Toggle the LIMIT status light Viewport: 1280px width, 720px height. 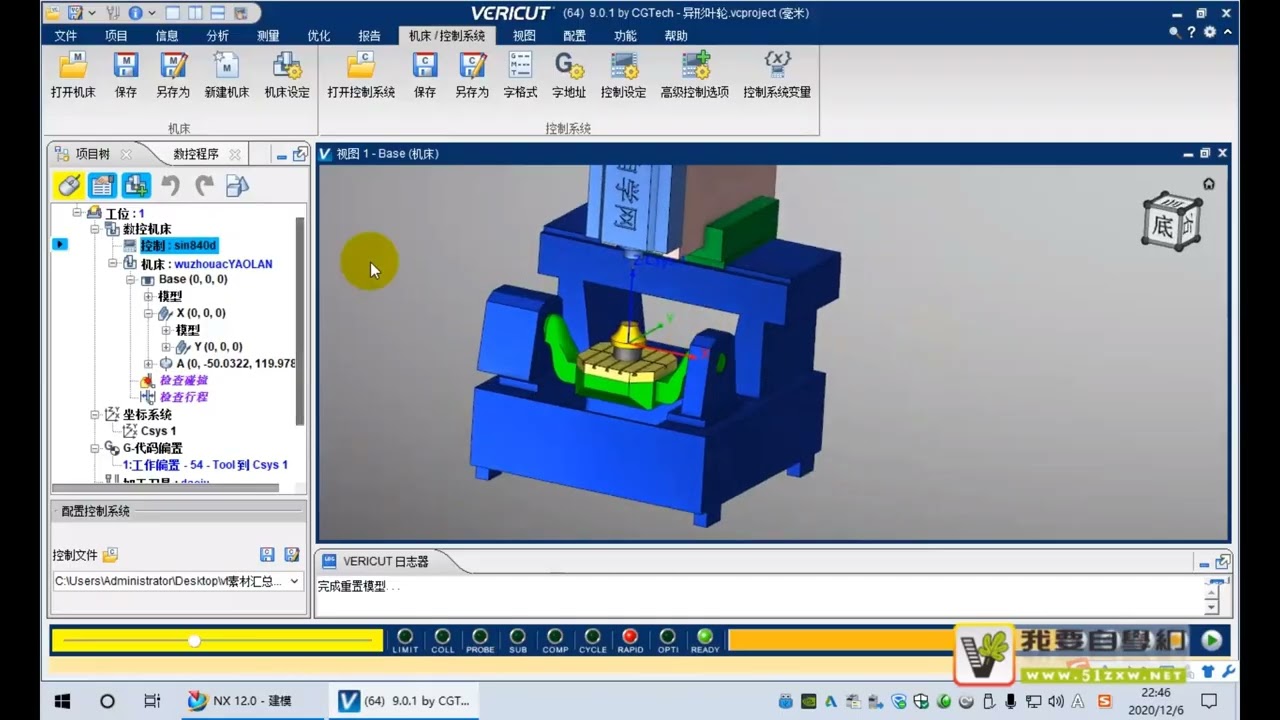point(405,636)
